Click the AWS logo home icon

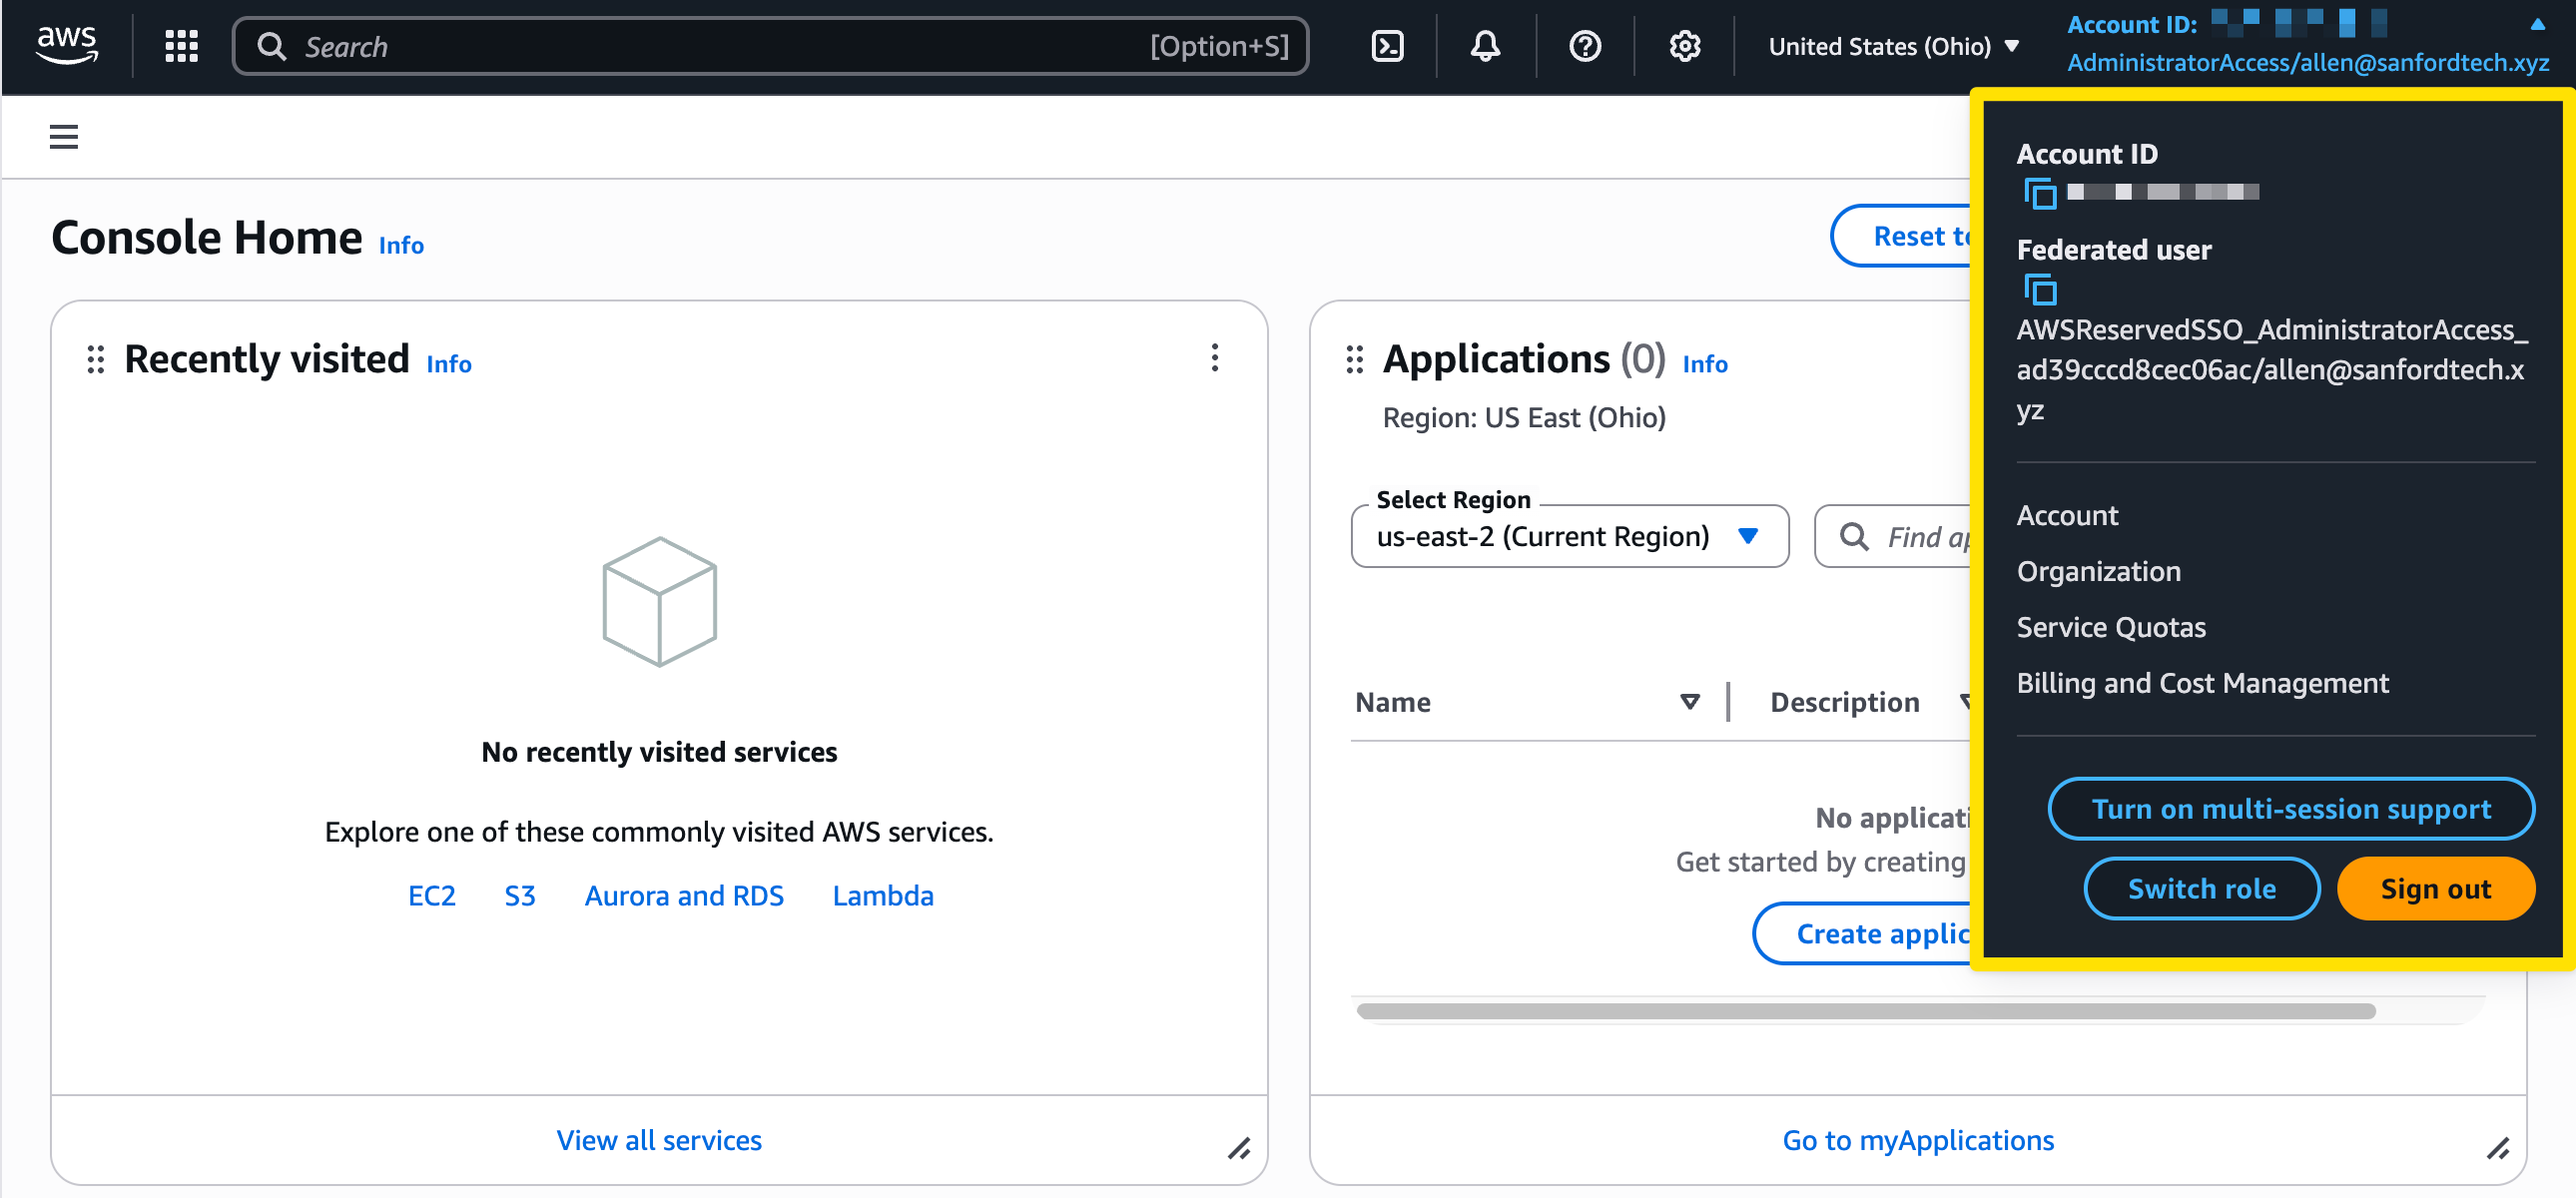(67, 45)
